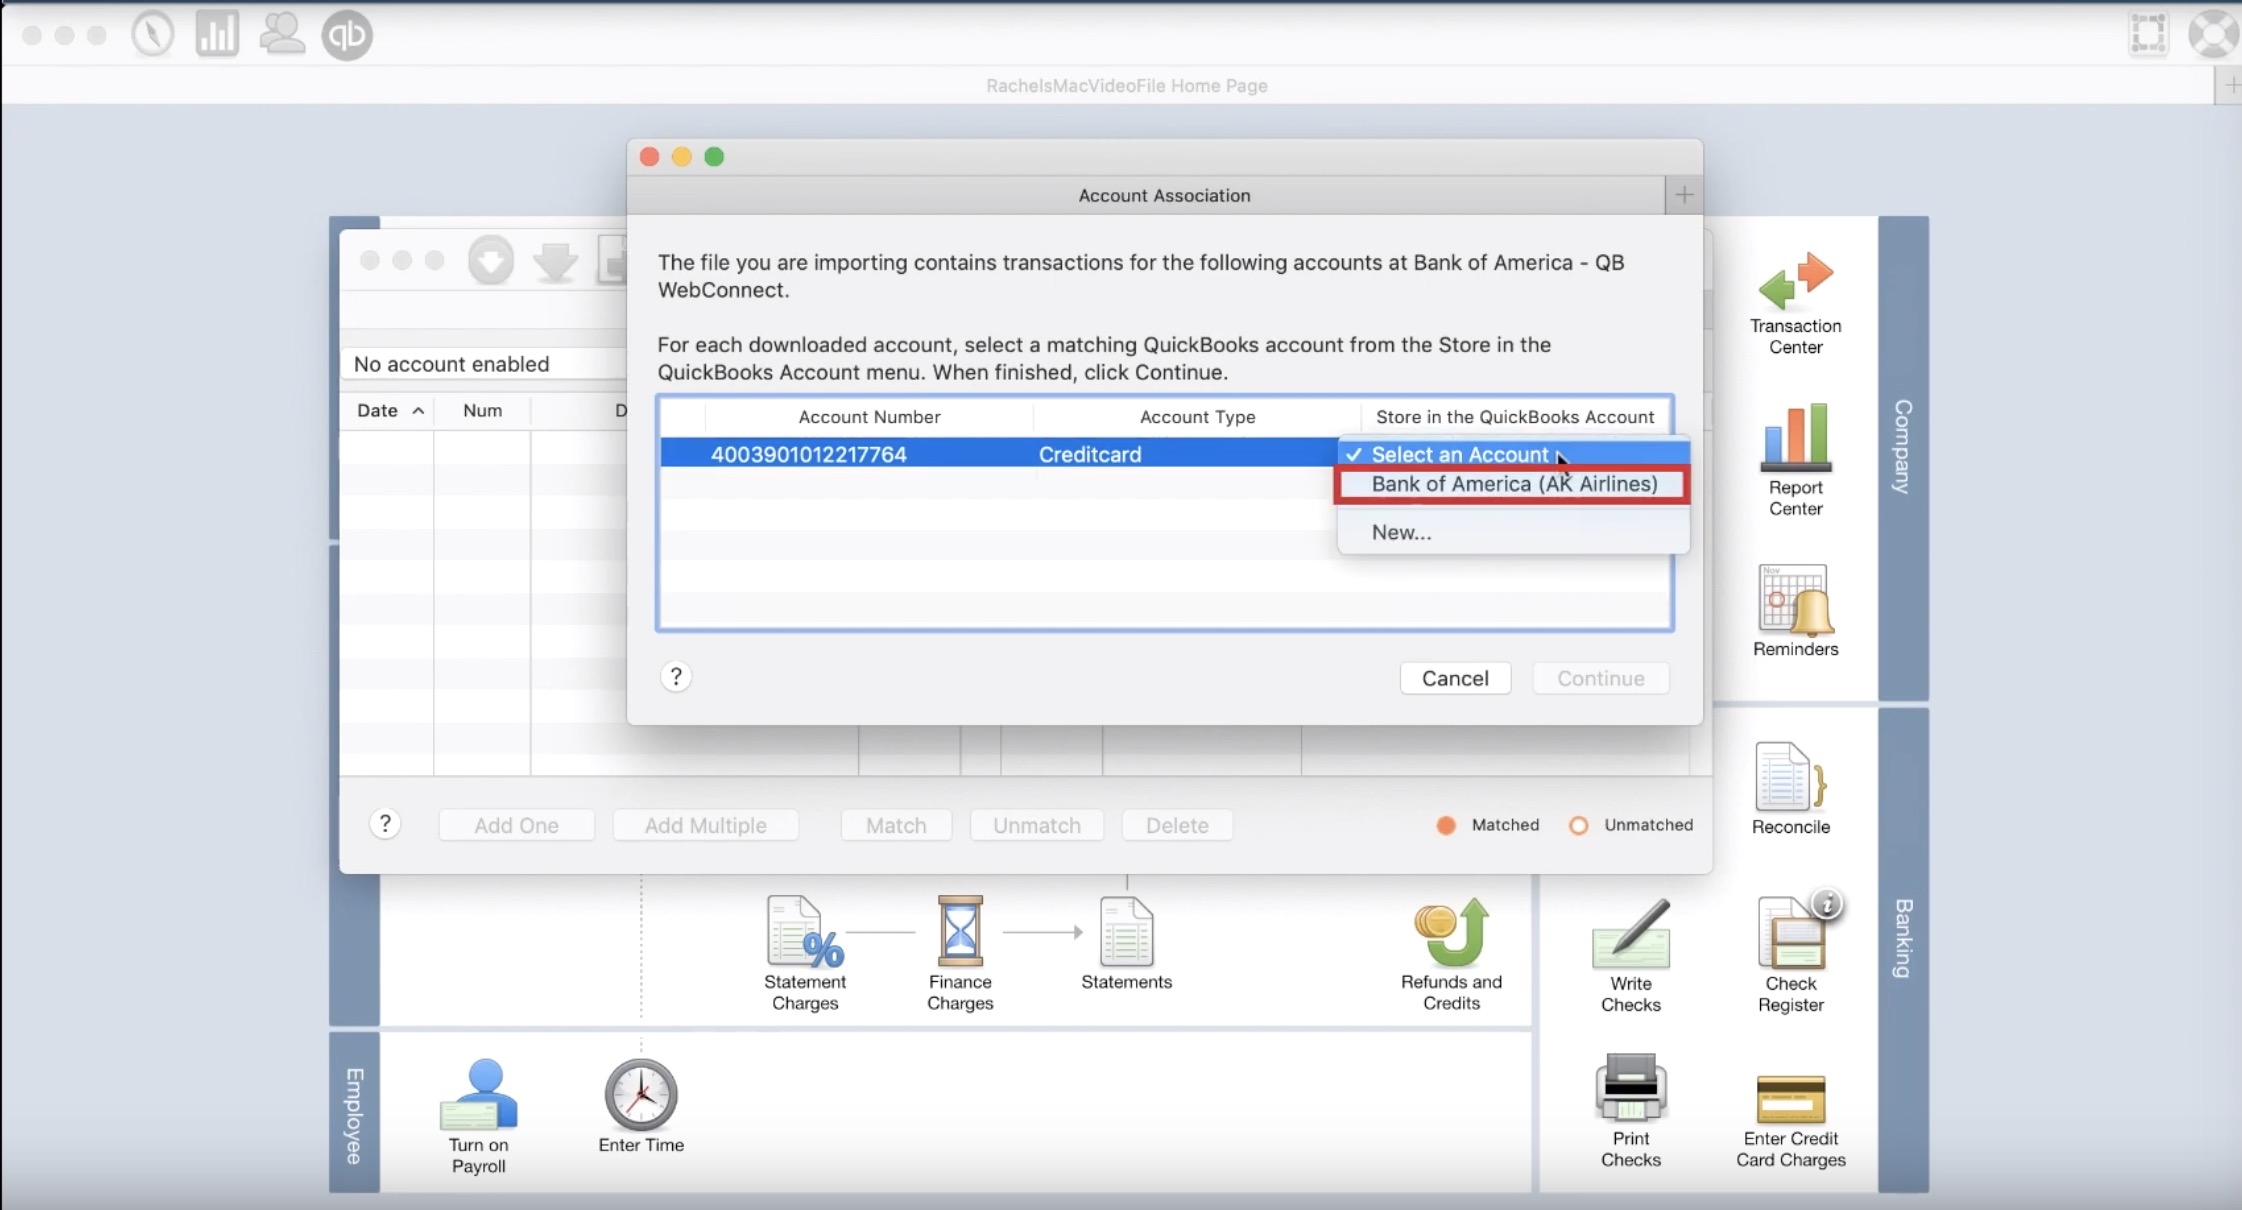Open Statements icon on home page
The height and width of the screenshot is (1210, 2242).
1126,932
